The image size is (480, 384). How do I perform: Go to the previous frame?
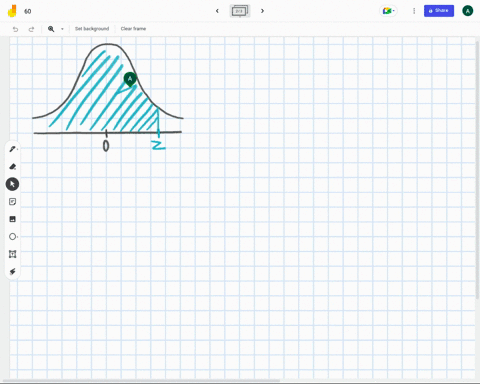pyautogui.click(x=217, y=11)
